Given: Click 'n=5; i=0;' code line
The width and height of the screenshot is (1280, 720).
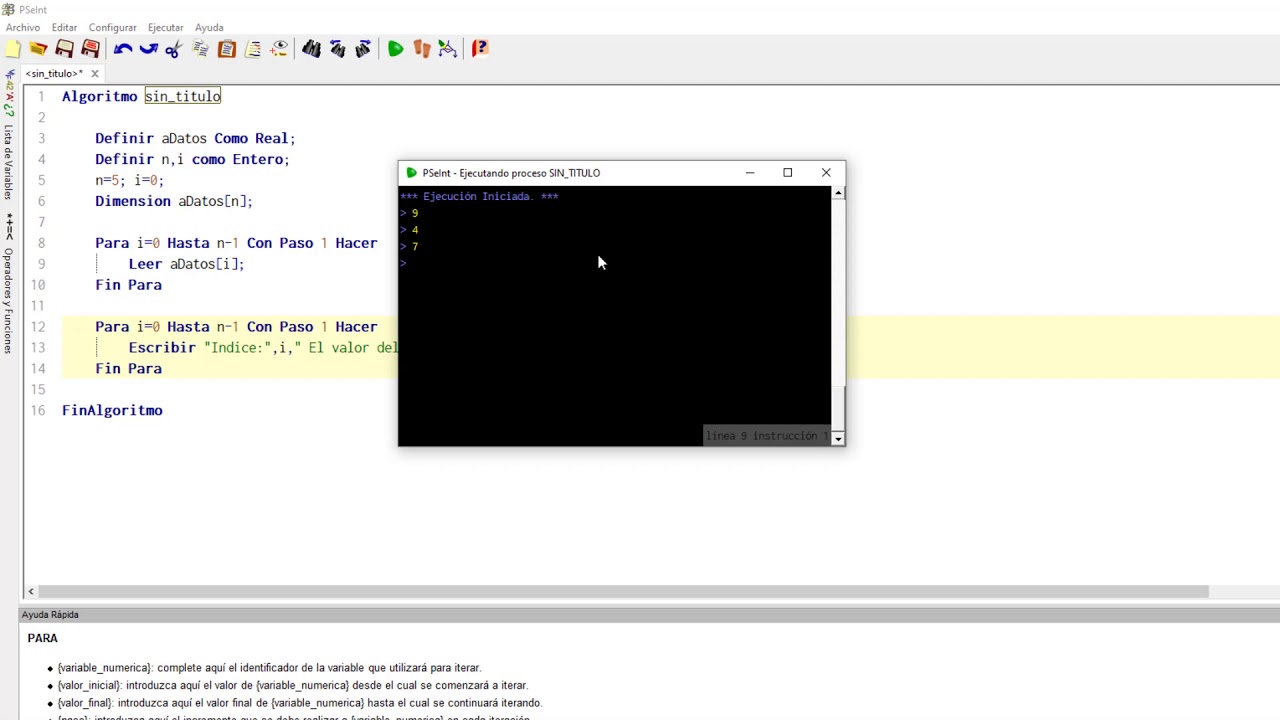Looking at the screenshot, I should click(129, 180).
